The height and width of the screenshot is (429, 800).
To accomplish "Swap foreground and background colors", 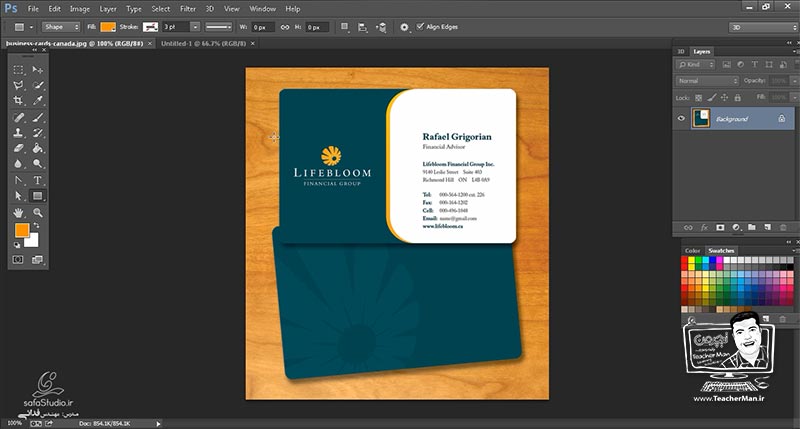I will pyautogui.click(x=36, y=225).
